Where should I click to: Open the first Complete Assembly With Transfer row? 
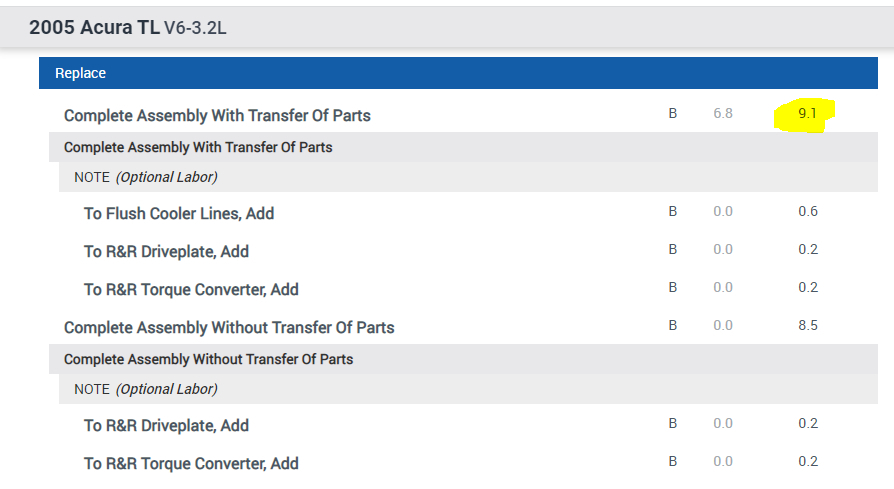point(217,115)
